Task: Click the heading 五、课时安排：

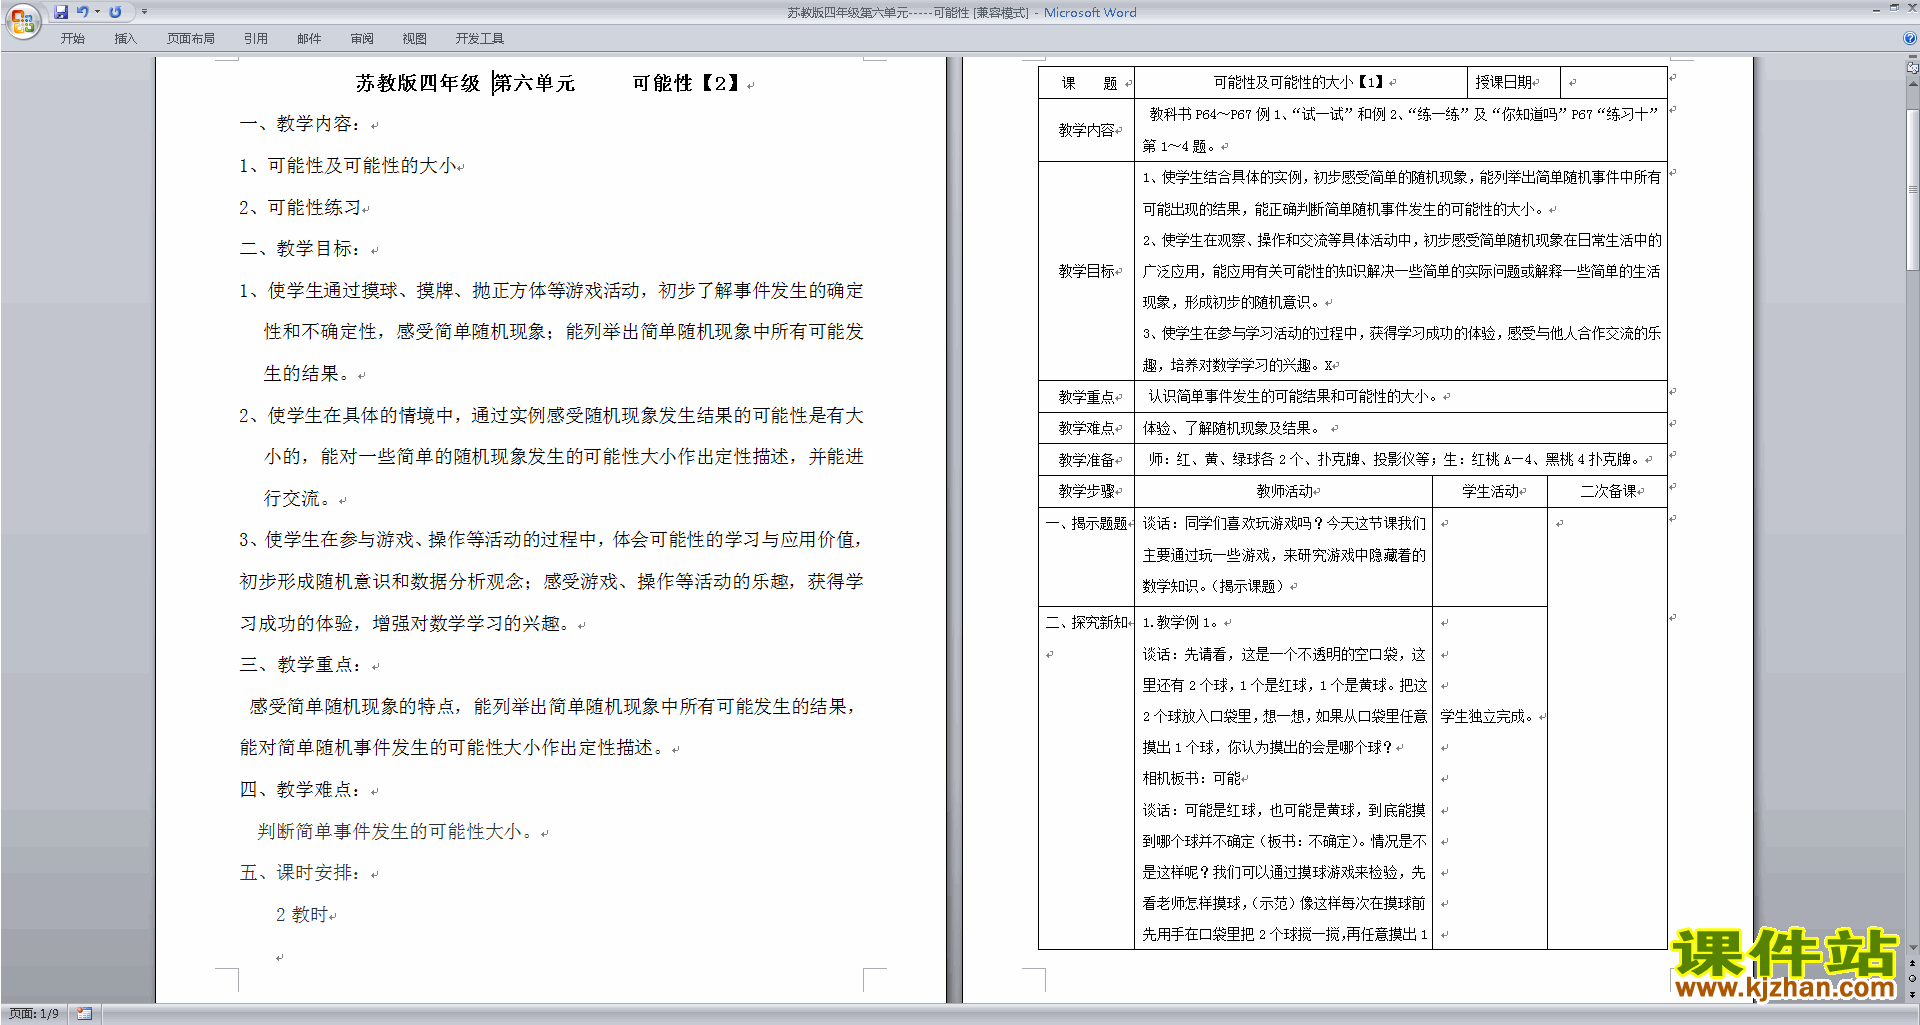Action: pyautogui.click(x=300, y=873)
